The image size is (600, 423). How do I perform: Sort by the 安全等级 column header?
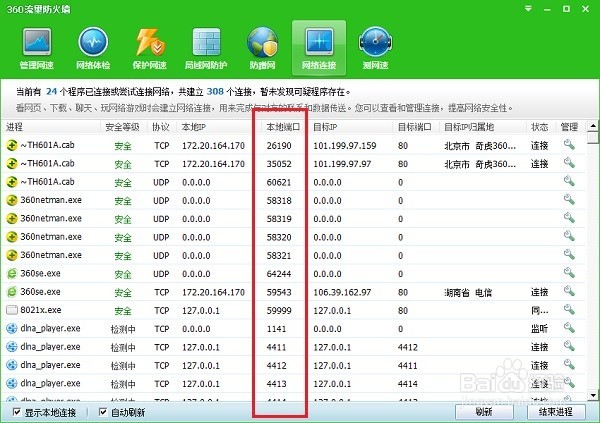pyautogui.click(x=123, y=127)
